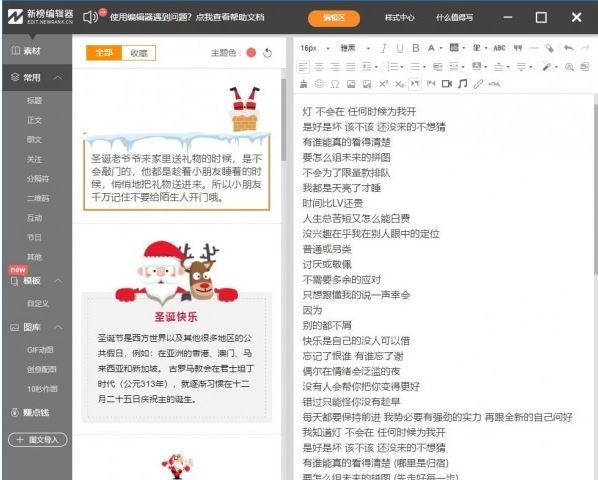Reset the theme color with circular arrow
This screenshot has width=598, height=480.
[x=267, y=53]
